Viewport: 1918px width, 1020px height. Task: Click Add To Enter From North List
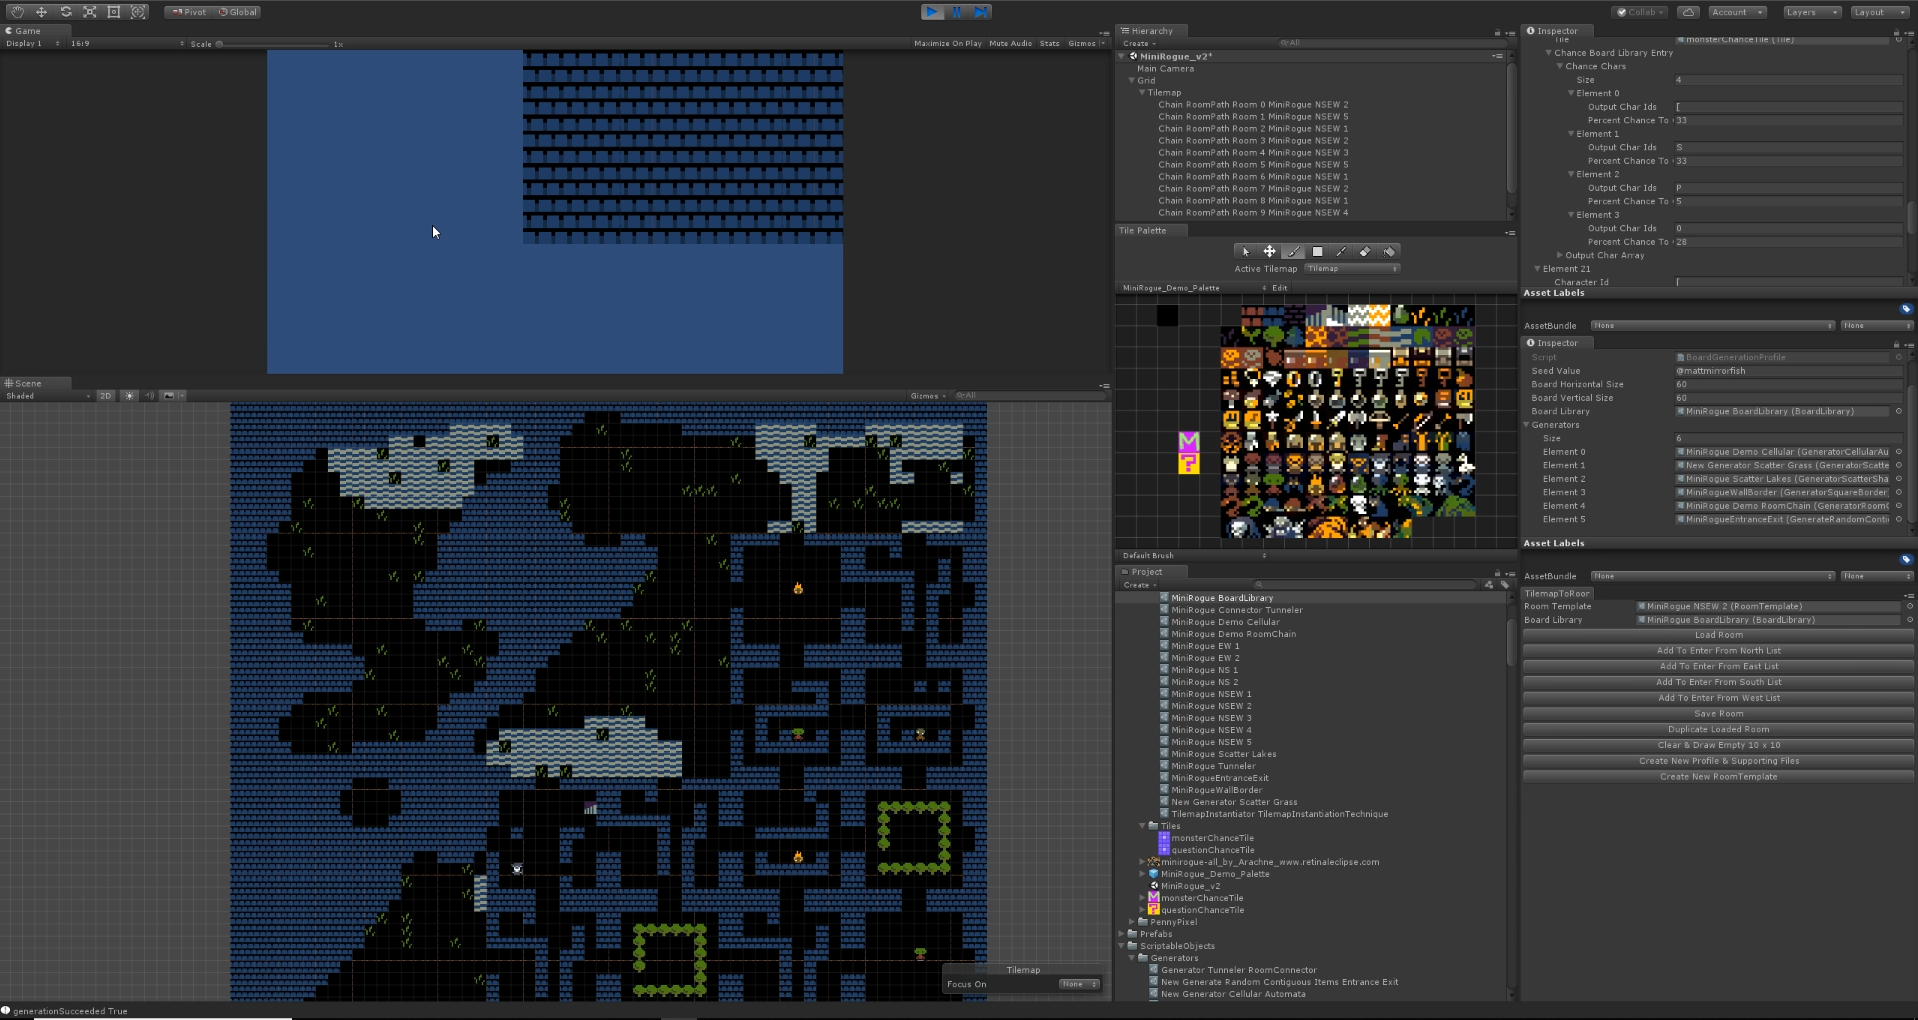coord(1718,651)
